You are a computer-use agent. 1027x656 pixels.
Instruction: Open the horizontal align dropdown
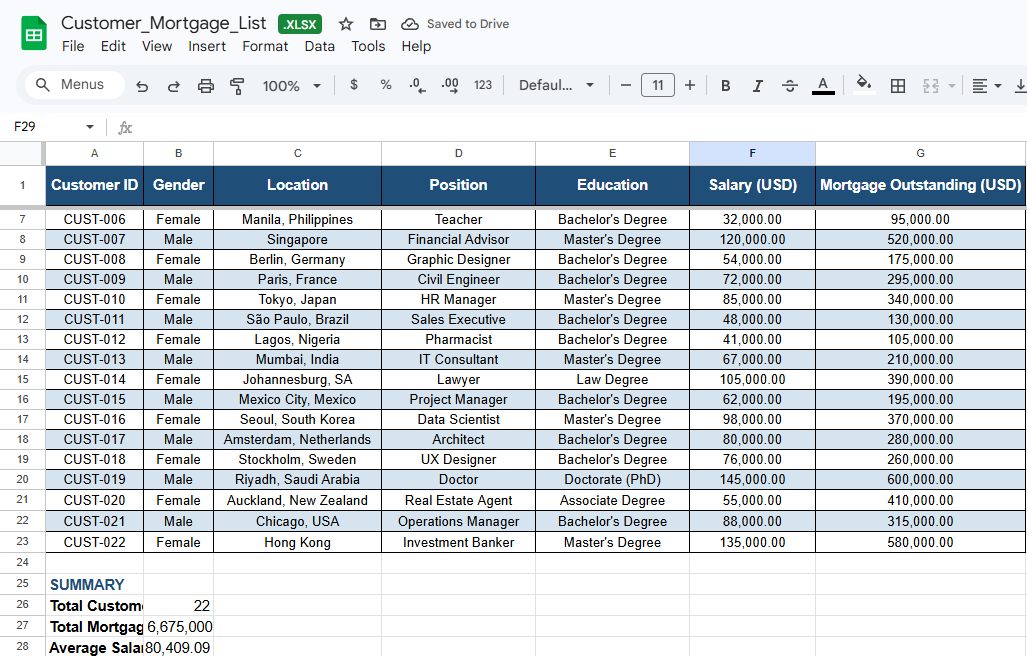986,86
